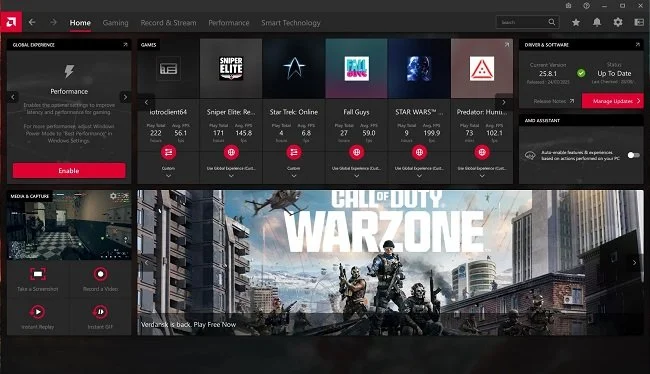Screen dimensions: 650x374
Task: Go forward with the forward arrow
Action: click(x=53, y=22)
